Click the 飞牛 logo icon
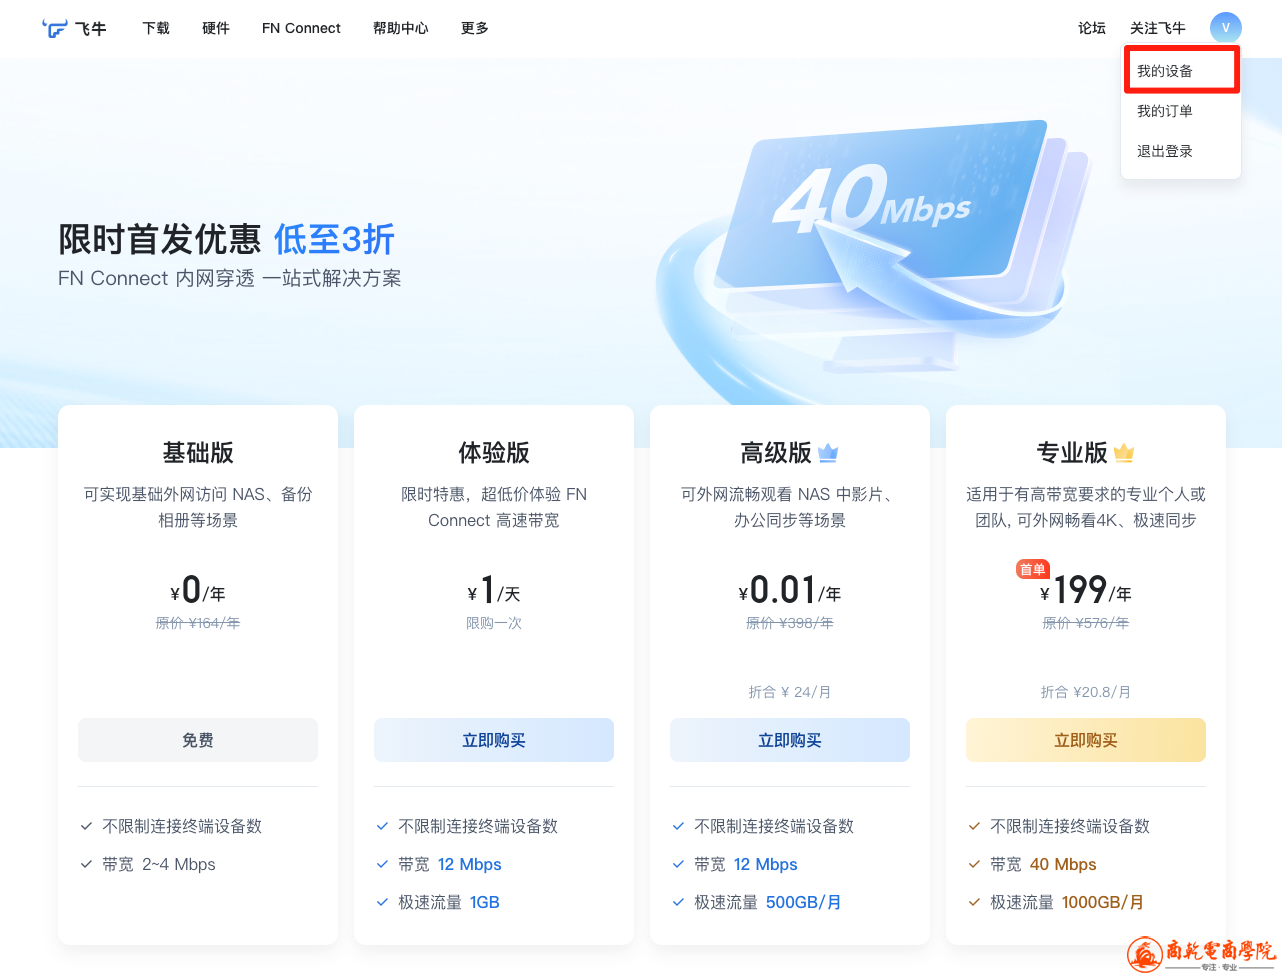The image size is (1282, 980). (55, 28)
